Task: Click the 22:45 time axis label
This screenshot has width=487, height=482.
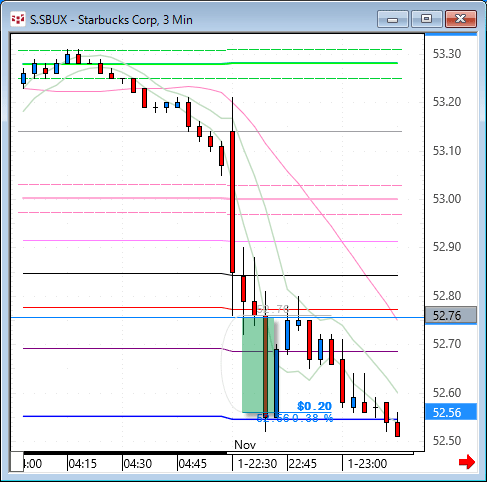Action: pyautogui.click(x=302, y=464)
